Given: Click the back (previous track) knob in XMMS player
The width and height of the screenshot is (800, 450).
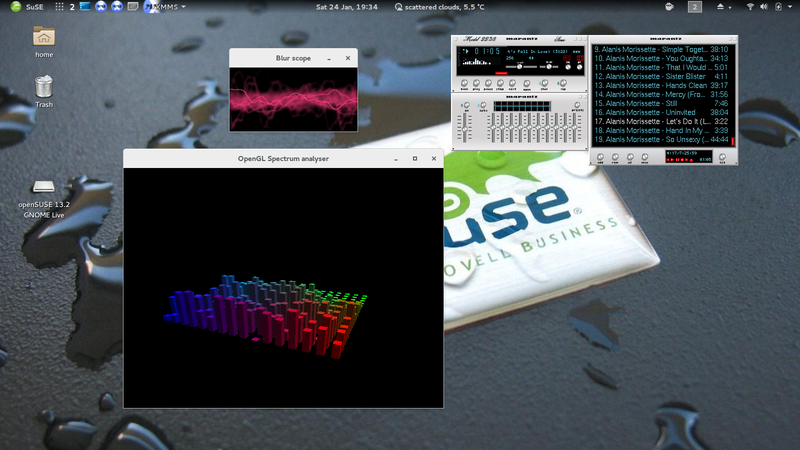Looking at the screenshot, I should pyautogui.click(x=464, y=83).
